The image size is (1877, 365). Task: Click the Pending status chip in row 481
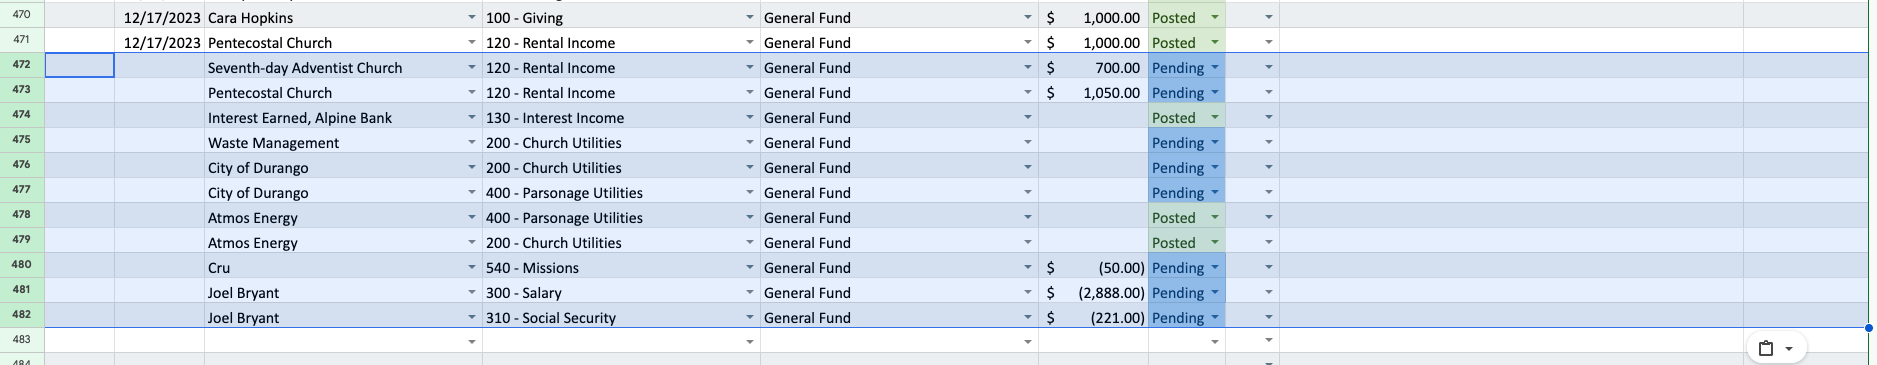(1186, 292)
